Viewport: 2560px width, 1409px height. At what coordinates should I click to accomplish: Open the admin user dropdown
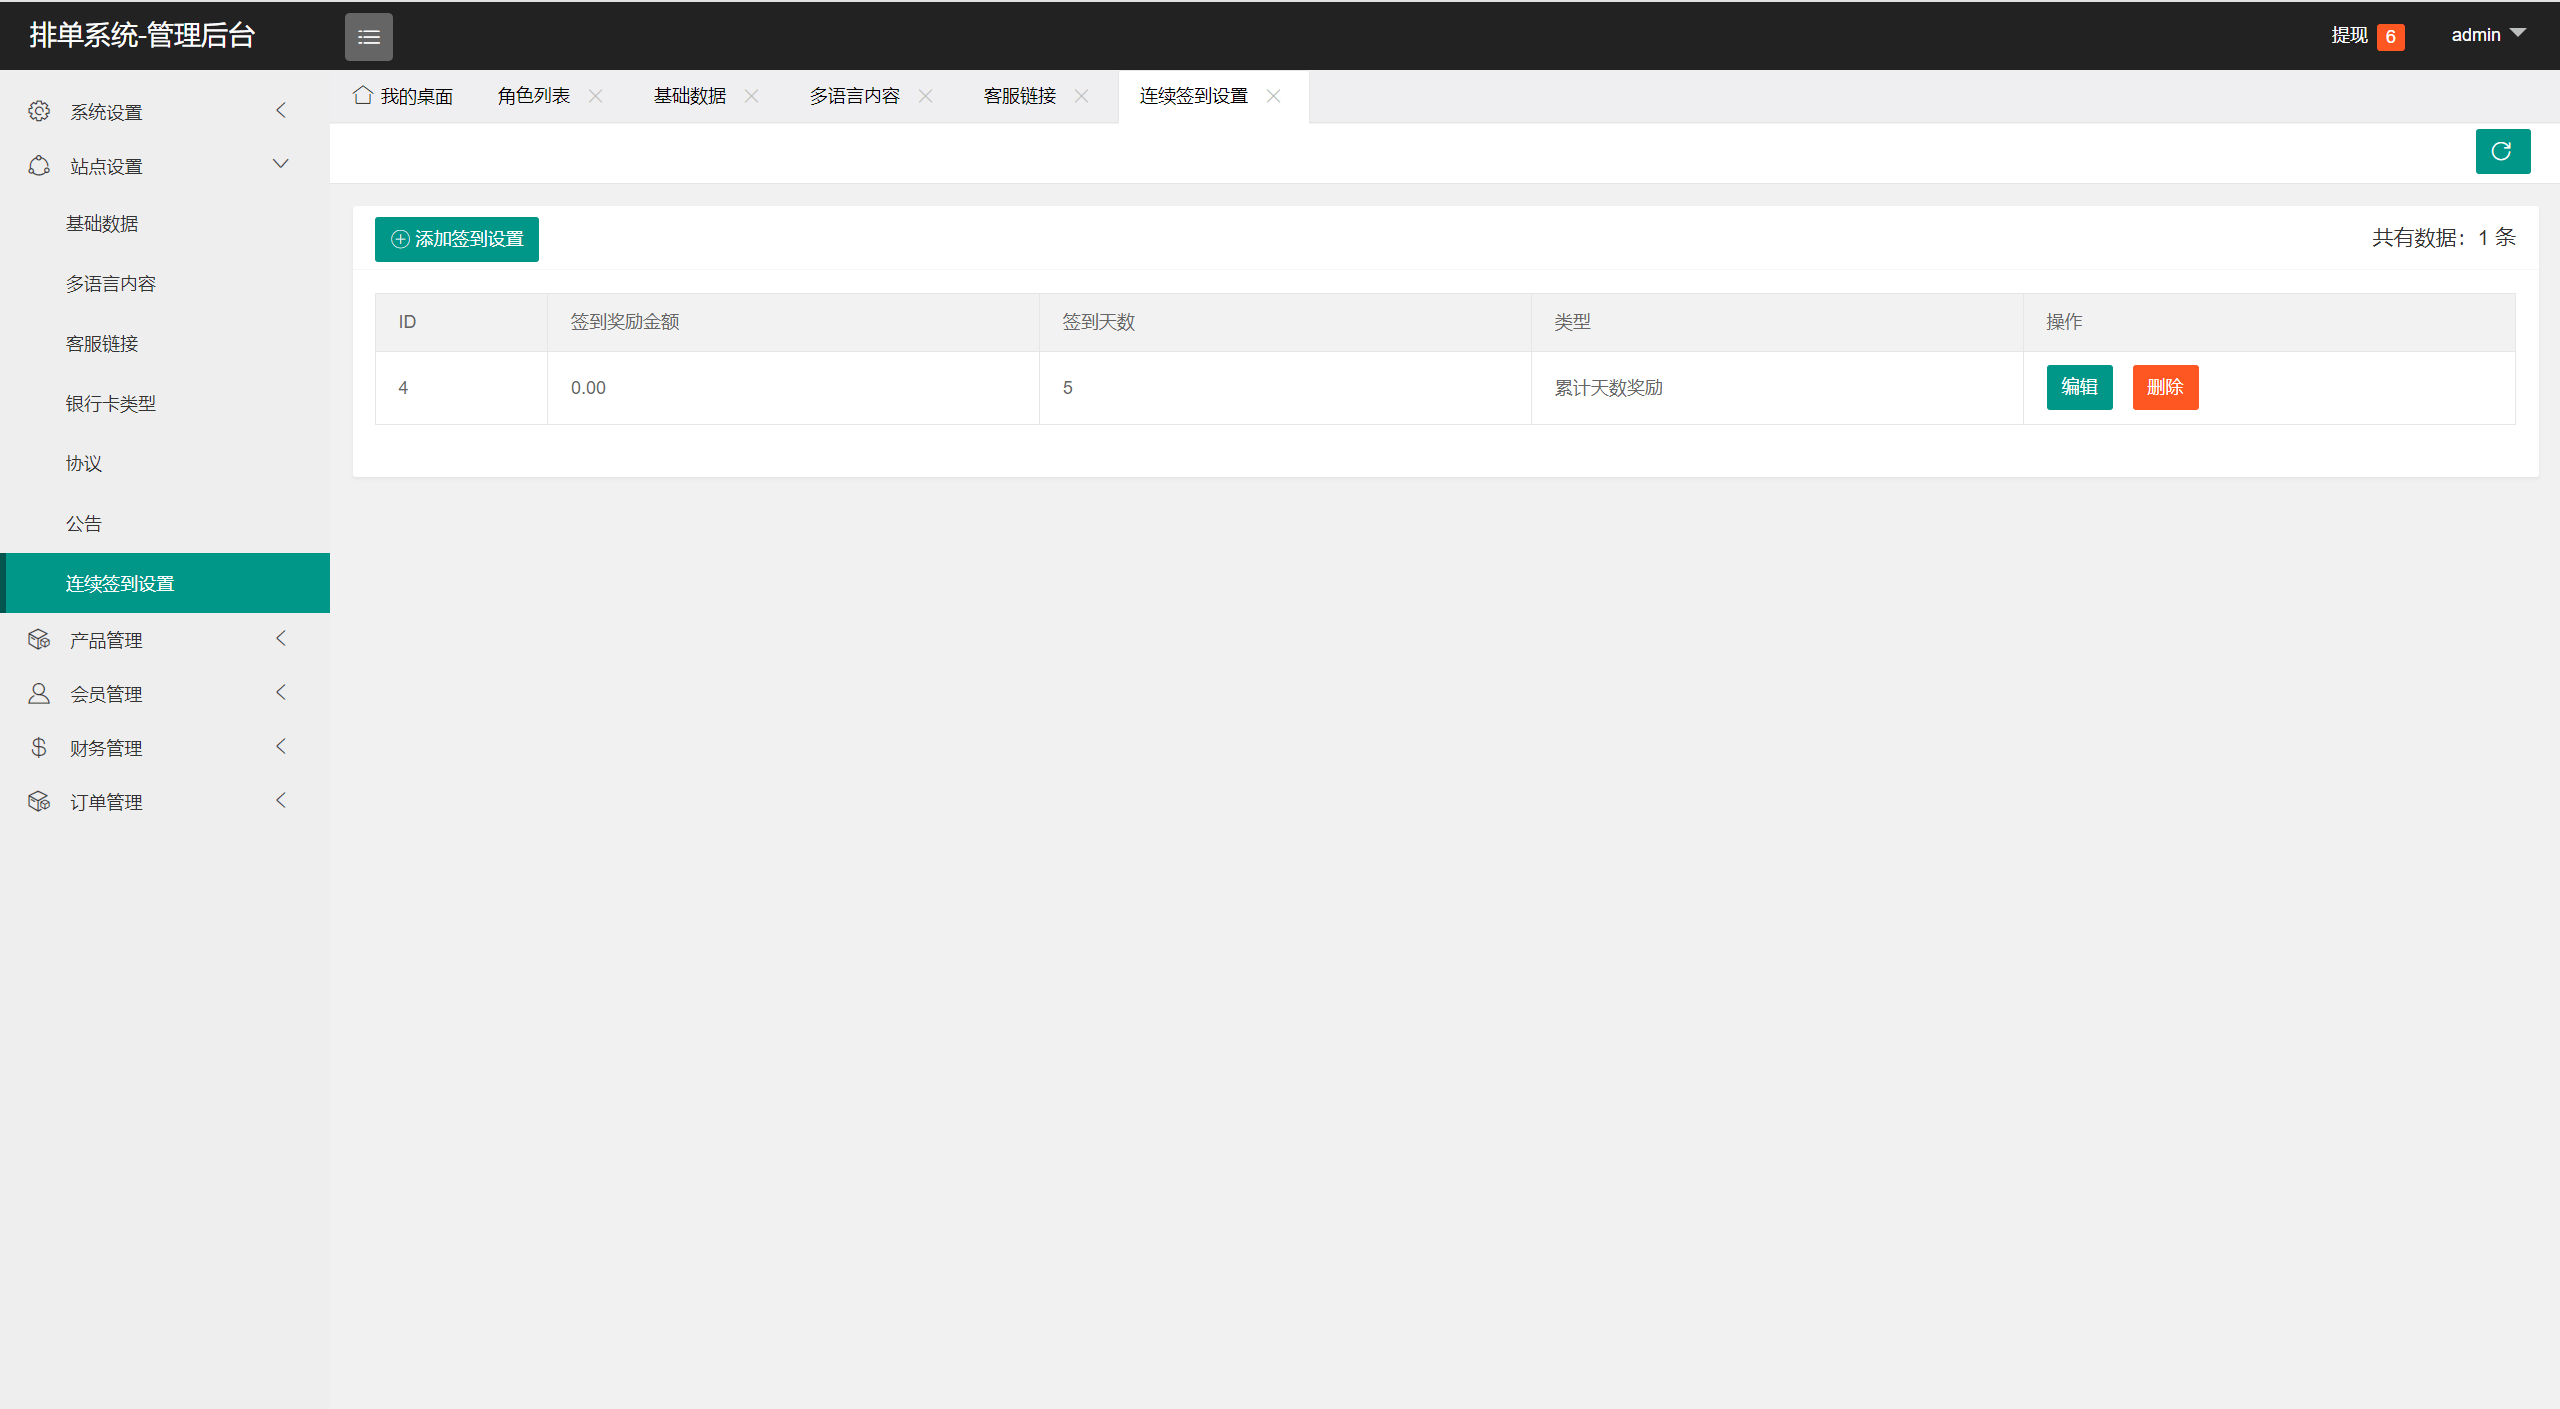pos(2487,35)
